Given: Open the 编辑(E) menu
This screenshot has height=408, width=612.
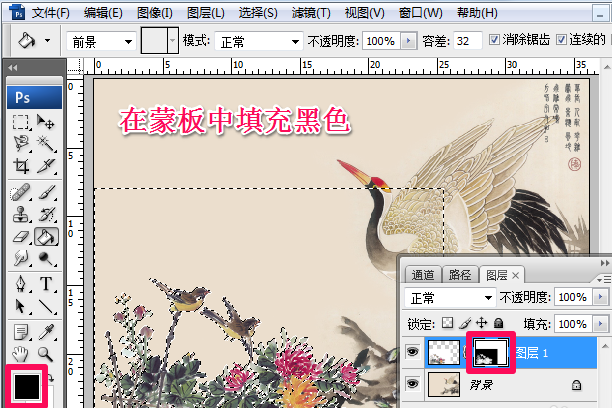Looking at the screenshot, I should pos(103,13).
